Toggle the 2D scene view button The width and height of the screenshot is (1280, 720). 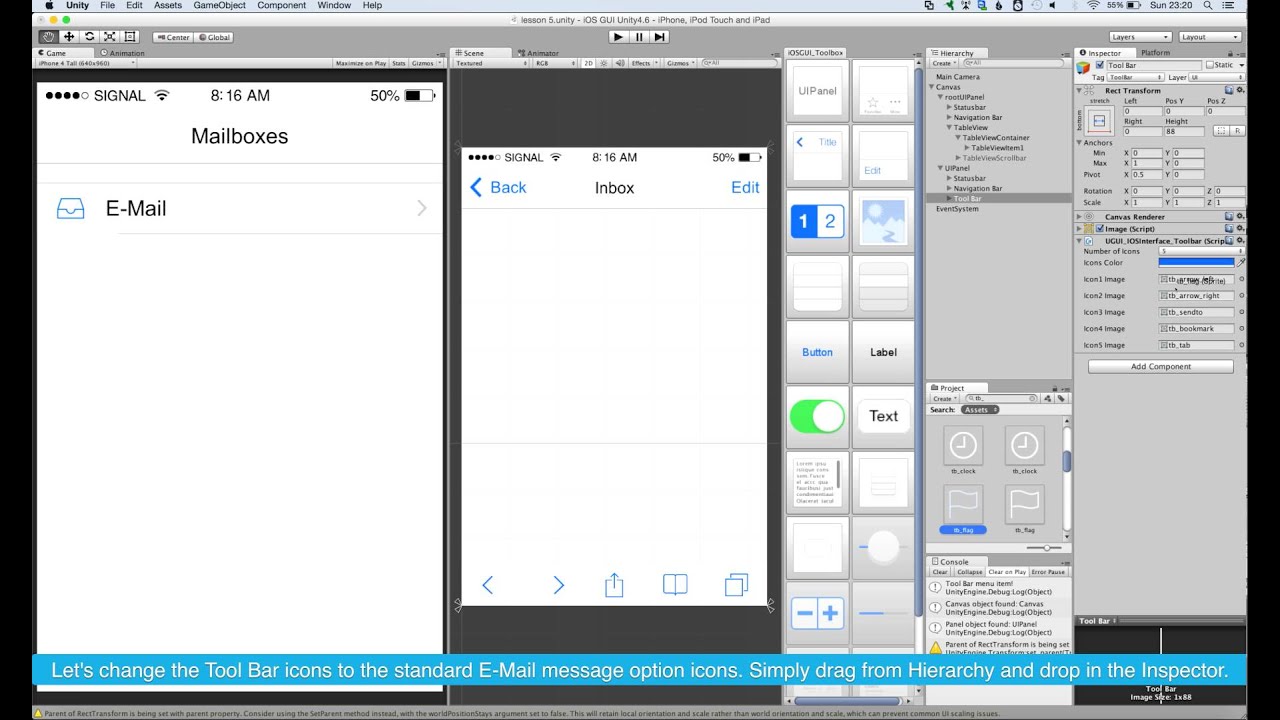(x=588, y=63)
